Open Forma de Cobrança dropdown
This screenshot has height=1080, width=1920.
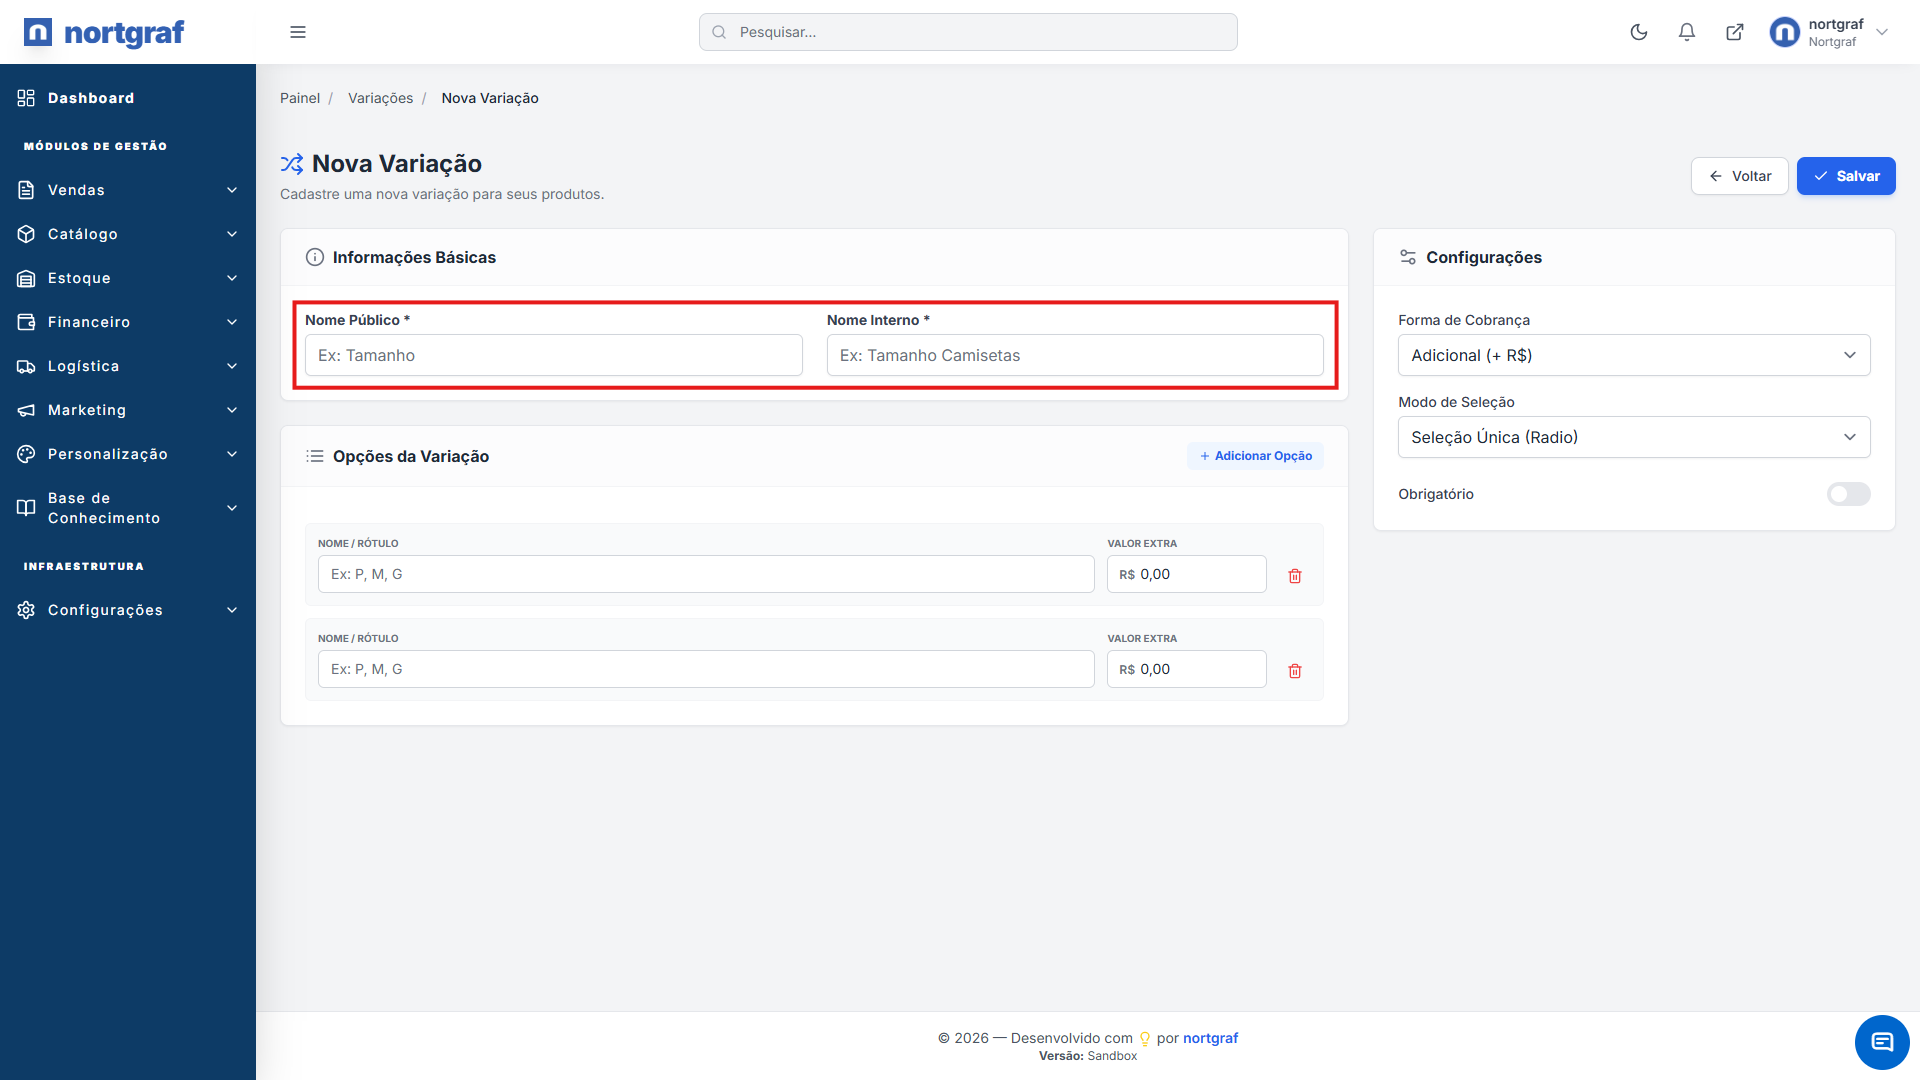pos(1633,355)
